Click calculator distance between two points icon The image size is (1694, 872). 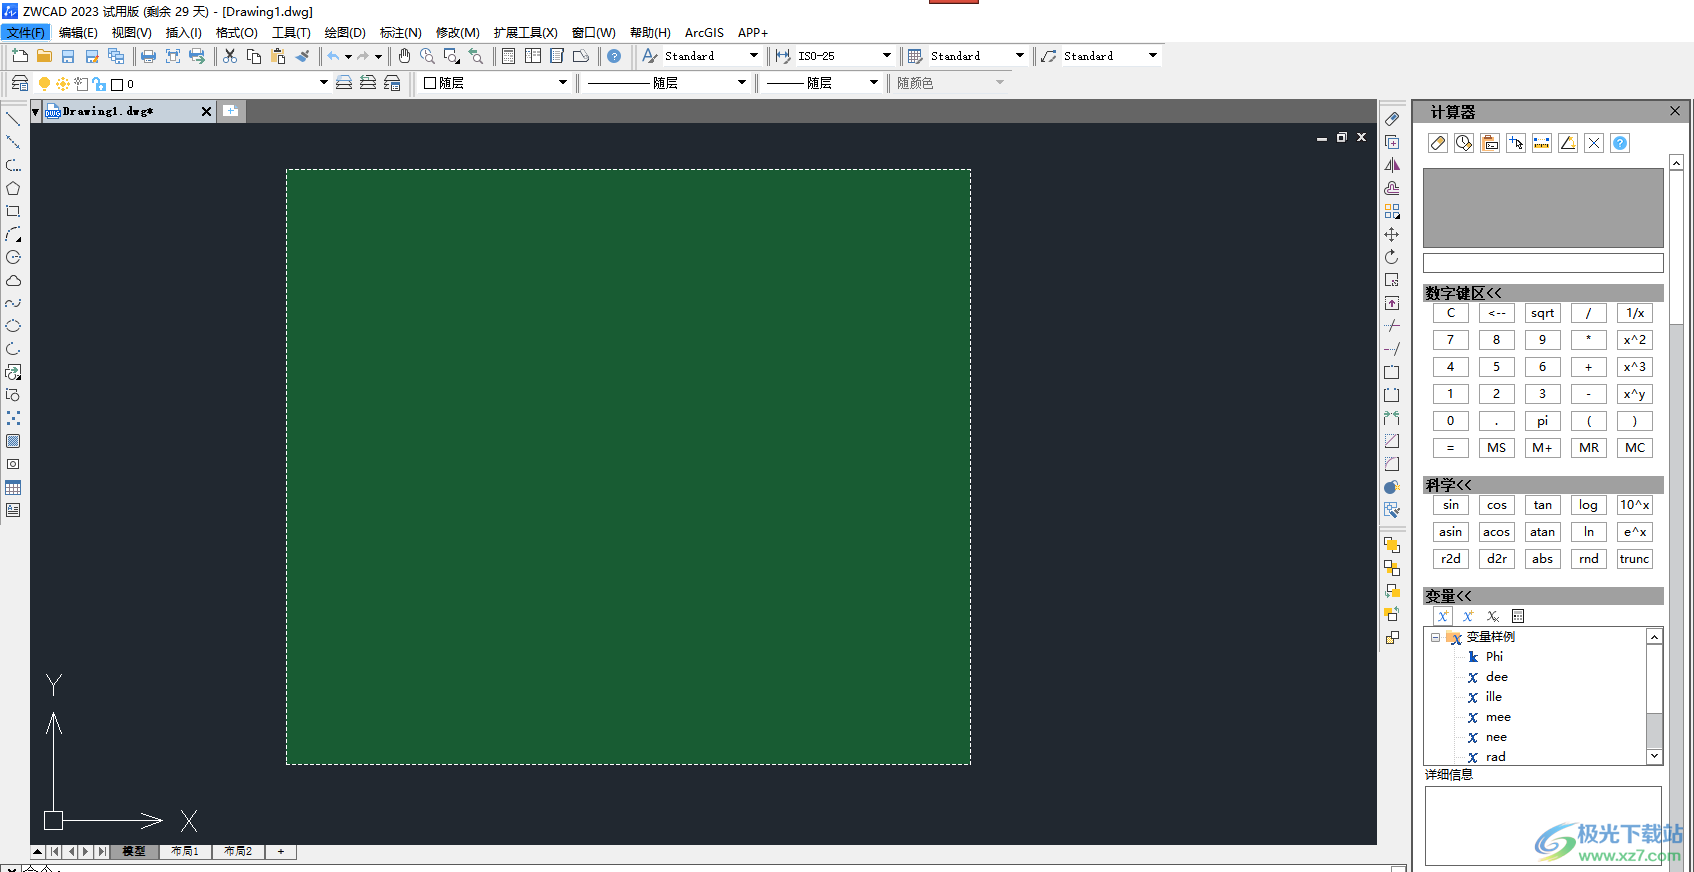coord(1542,143)
